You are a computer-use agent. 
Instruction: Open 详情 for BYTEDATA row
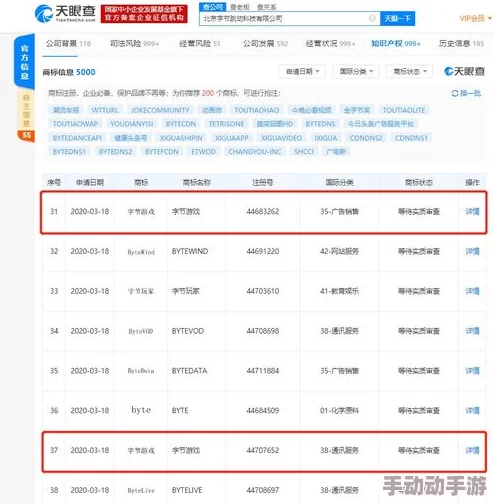pyautogui.click(x=472, y=371)
